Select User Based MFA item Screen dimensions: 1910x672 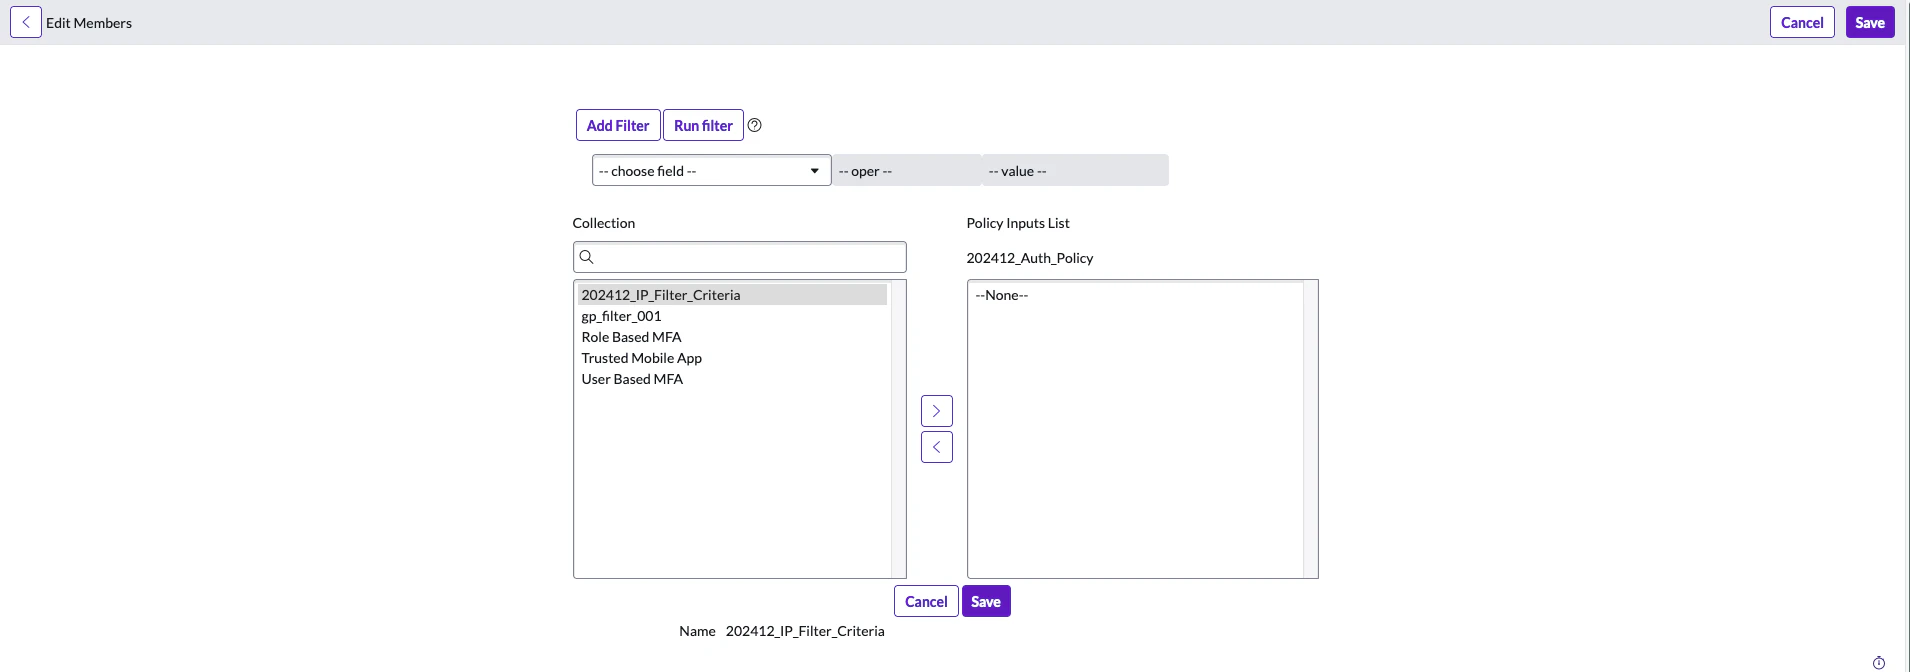[x=732, y=379]
